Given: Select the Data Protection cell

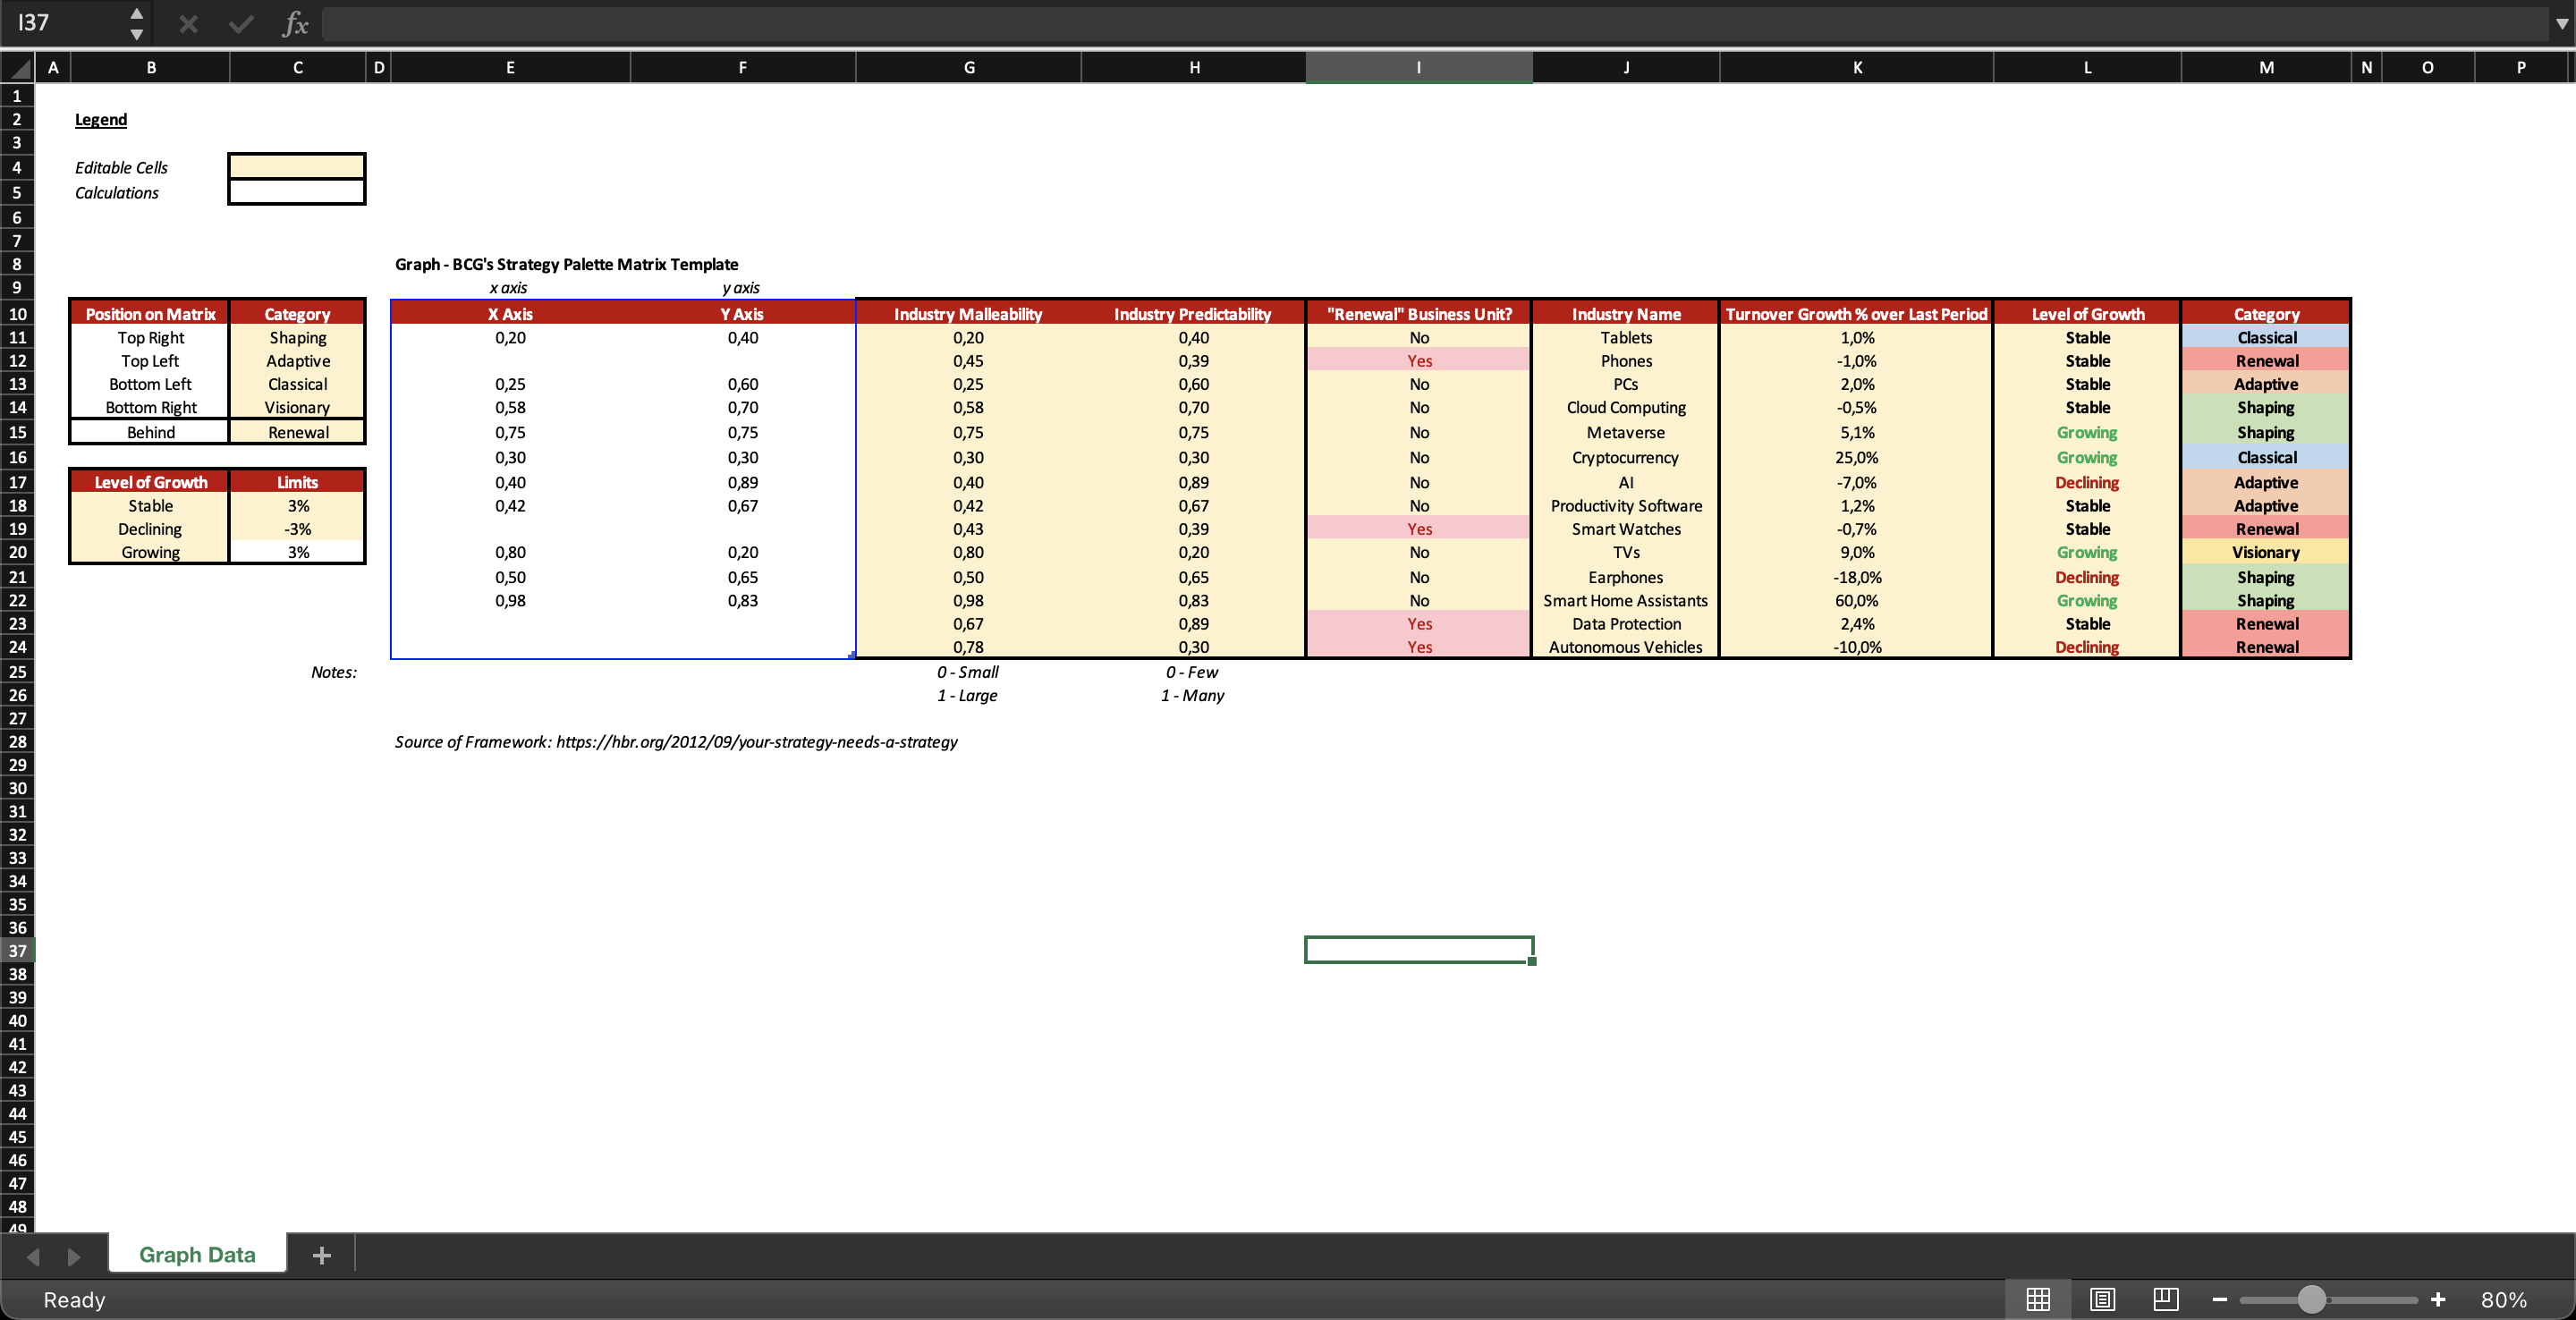Looking at the screenshot, I should 1626,623.
